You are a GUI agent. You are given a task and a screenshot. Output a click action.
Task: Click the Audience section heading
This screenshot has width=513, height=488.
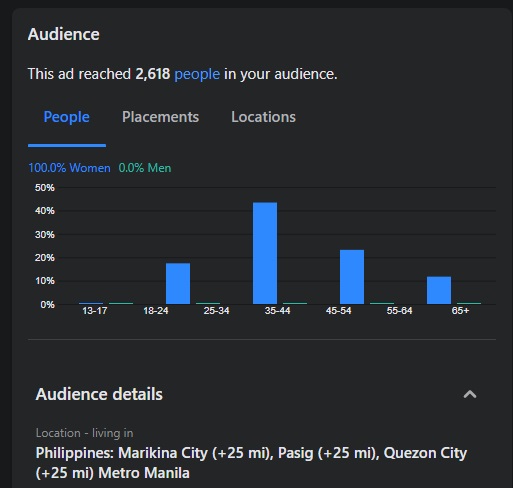click(64, 34)
